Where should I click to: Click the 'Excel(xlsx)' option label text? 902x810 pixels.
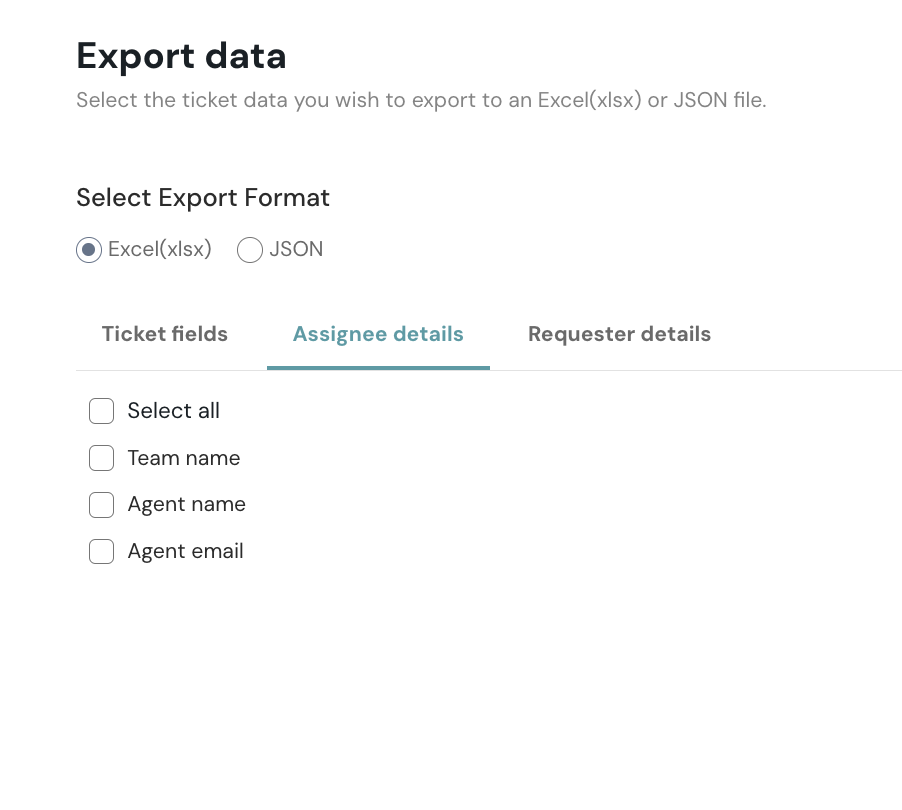(x=160, y=250)
